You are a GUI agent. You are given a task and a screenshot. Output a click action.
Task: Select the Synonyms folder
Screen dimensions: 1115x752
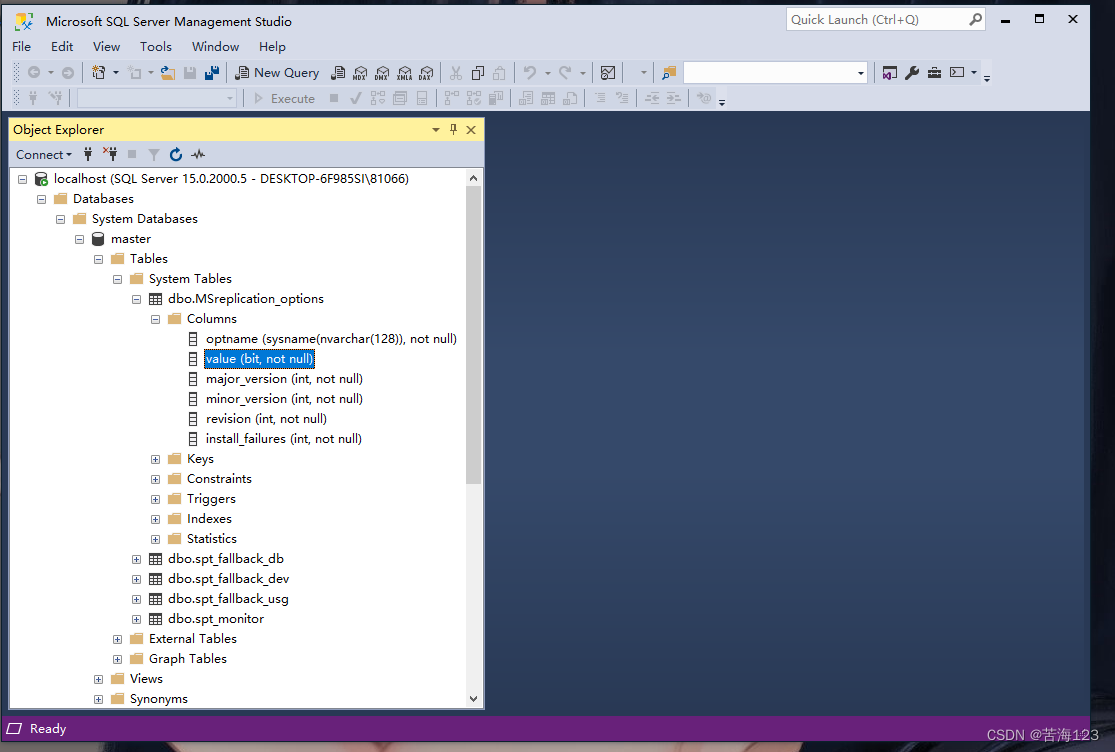(158, 699)
